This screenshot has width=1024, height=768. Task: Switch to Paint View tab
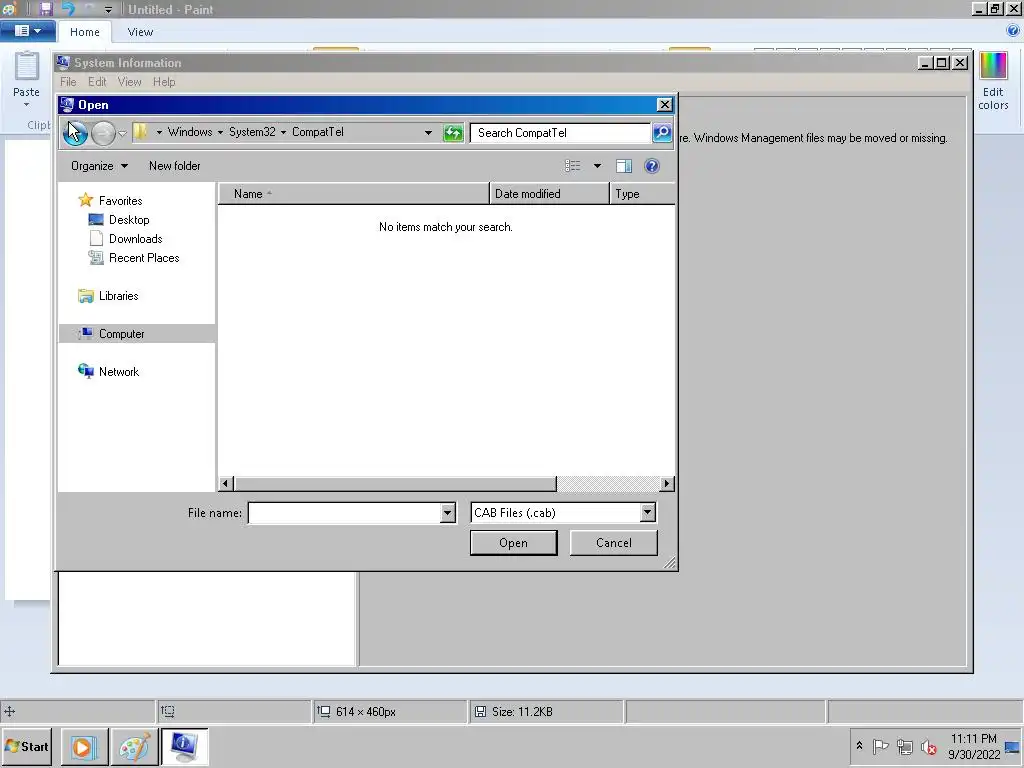[140, 32]
